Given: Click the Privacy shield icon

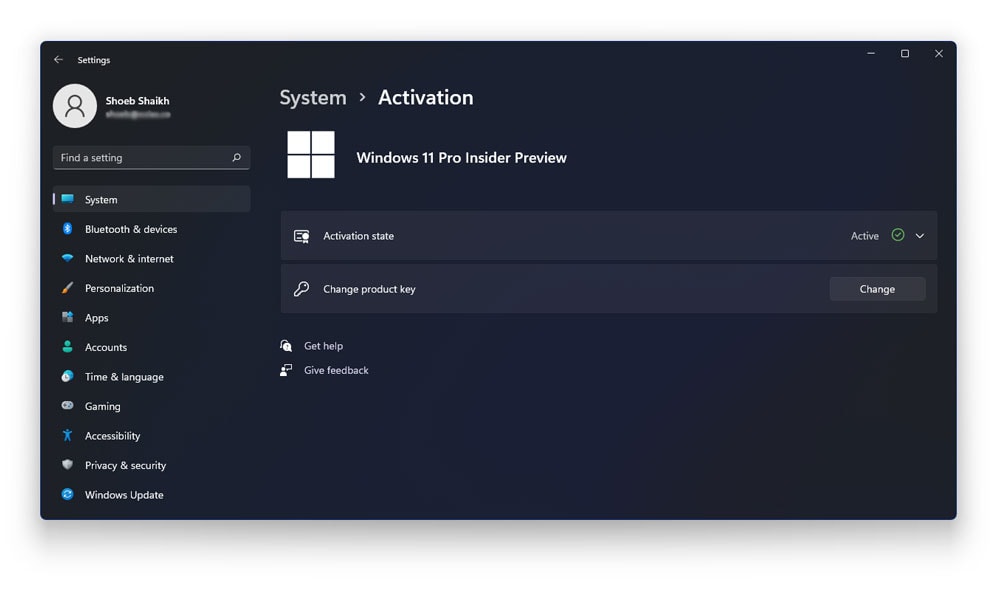Looking at the screenshot, I should [67, 465].
